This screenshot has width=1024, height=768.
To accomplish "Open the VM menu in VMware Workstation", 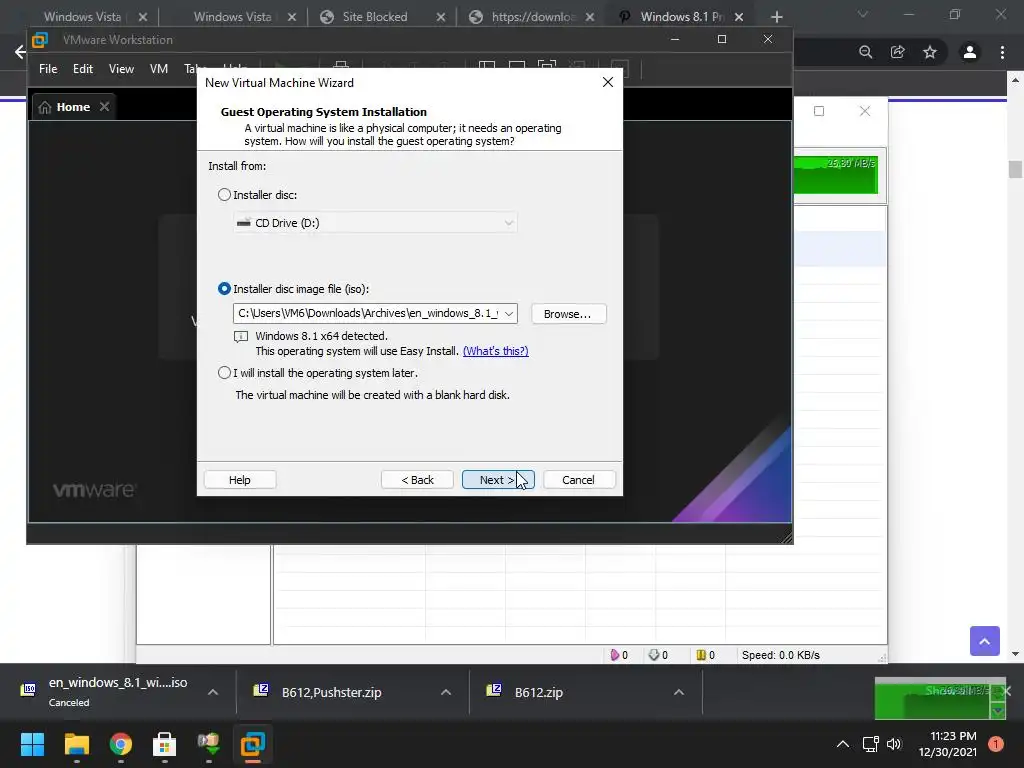I will [x=159, y=69].
